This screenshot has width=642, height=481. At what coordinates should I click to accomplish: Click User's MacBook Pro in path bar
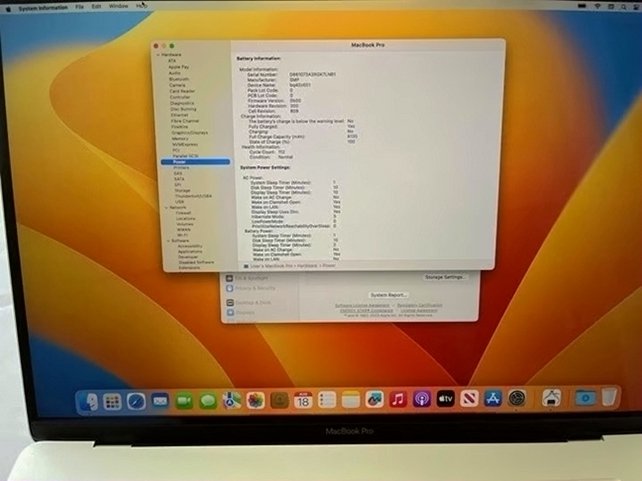(271, 266)
